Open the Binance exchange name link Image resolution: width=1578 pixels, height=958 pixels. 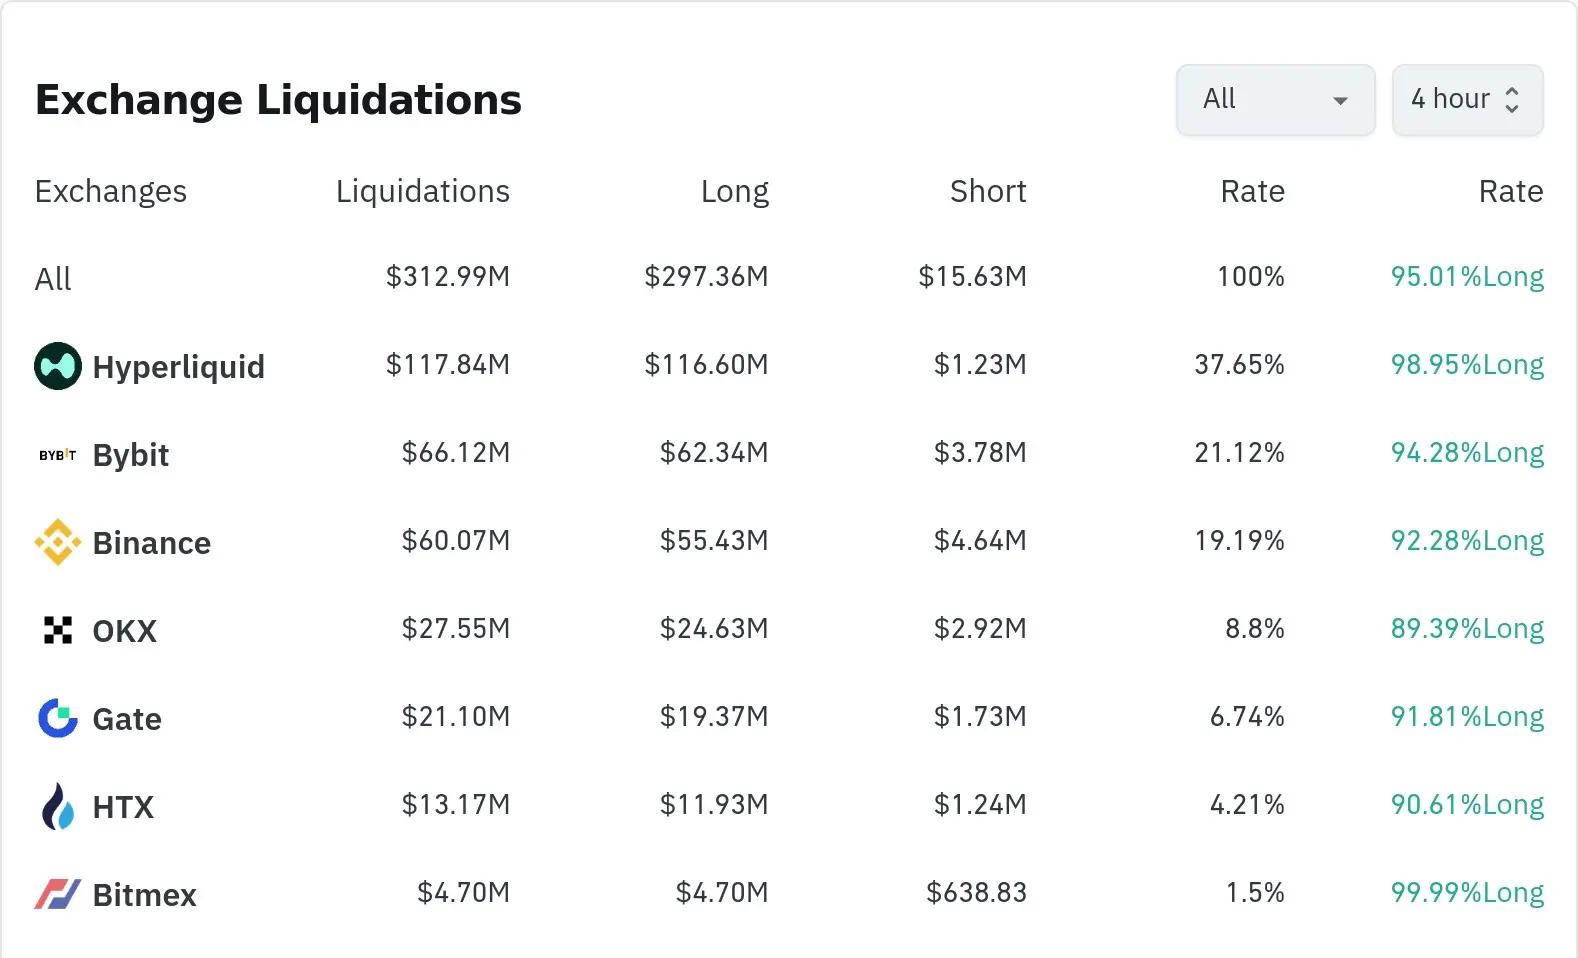click(x=151, y=543)
